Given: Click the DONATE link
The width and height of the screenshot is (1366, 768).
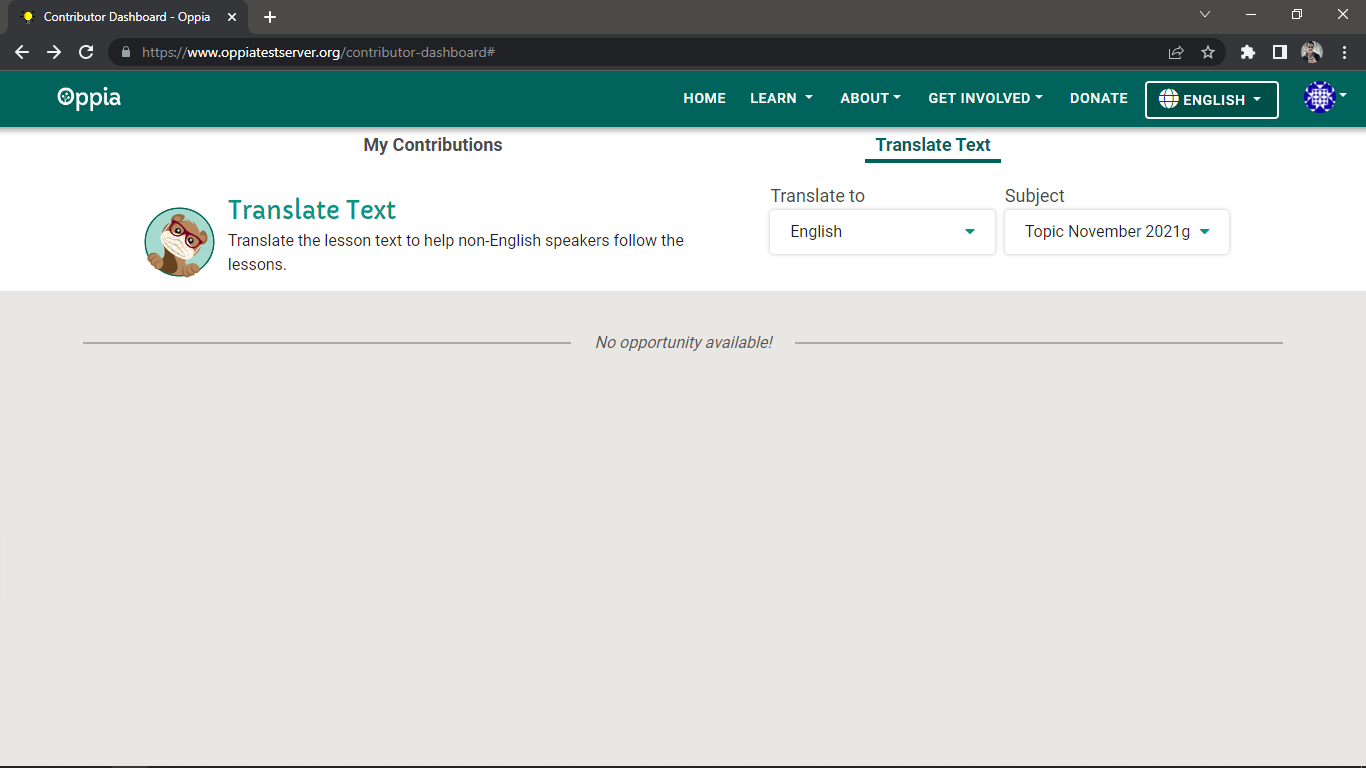Looking at the screenshot, I should click(1098, 98).
